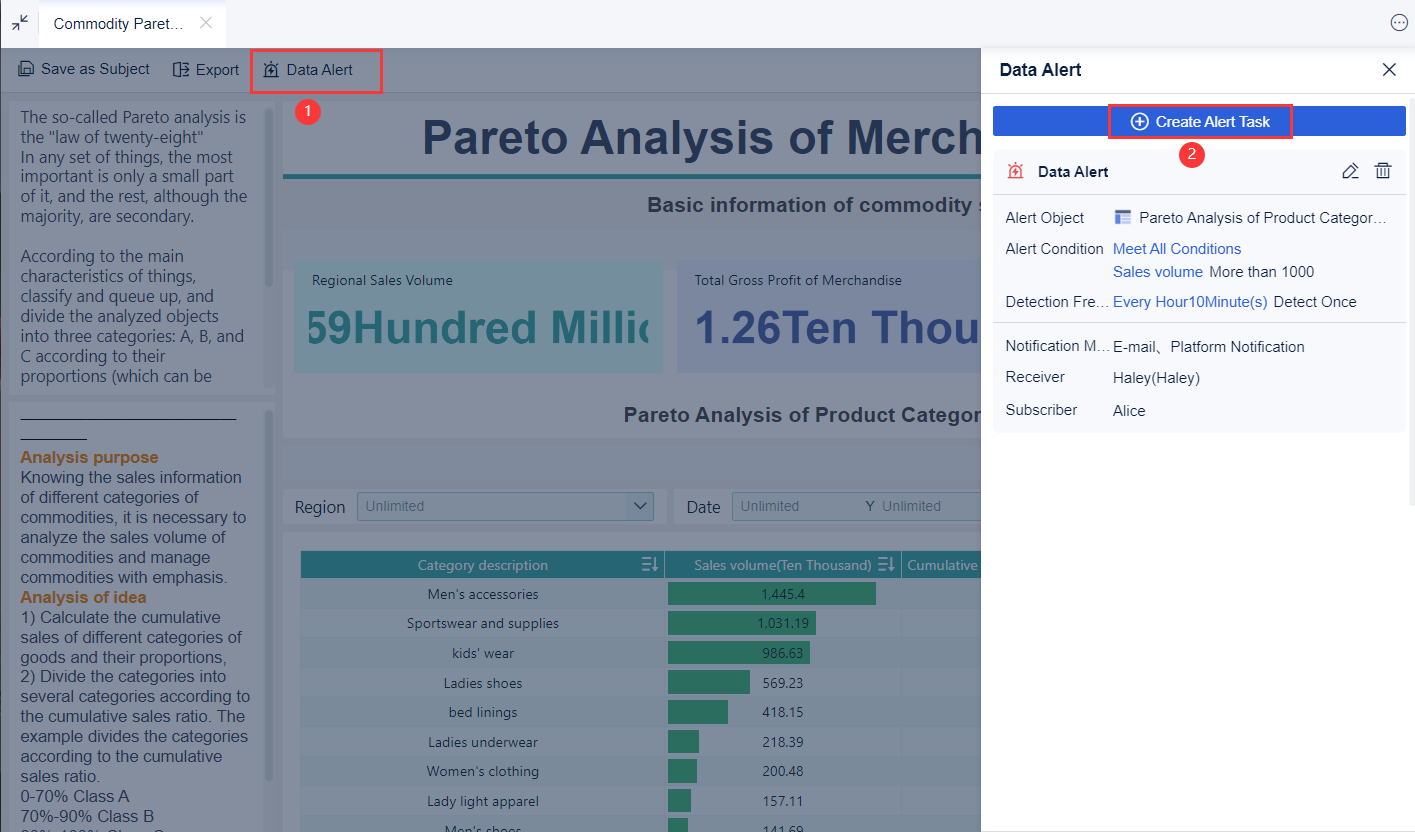This screenshot has width=1415, height=832.
Task: Toggle sorting on the Sales volume column
Action: [886, 564]
